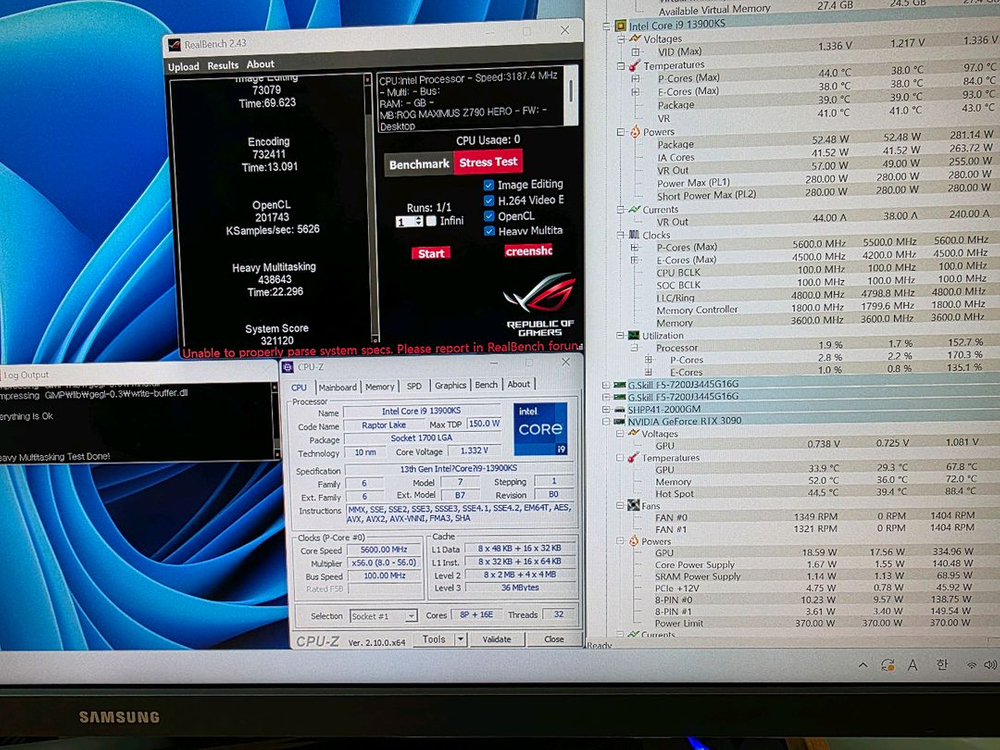Click the Start button in RealBench
Viewport: 1000px width, 750px height.
point(431,253)
